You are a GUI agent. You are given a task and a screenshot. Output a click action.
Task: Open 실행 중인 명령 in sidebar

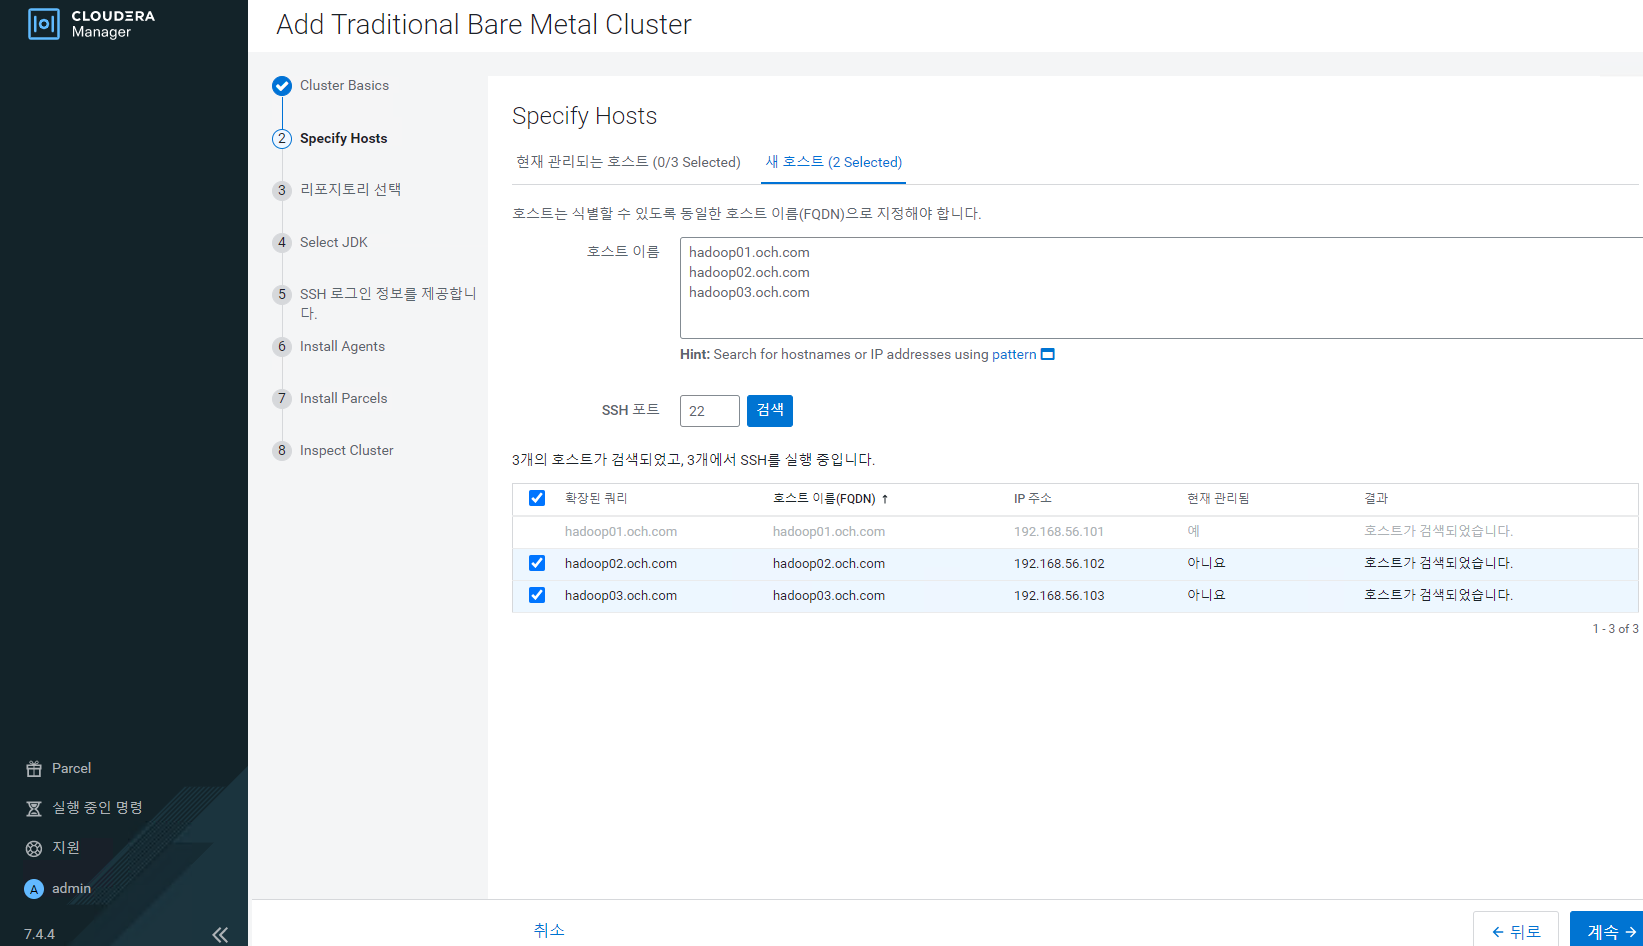coord(97,808)
